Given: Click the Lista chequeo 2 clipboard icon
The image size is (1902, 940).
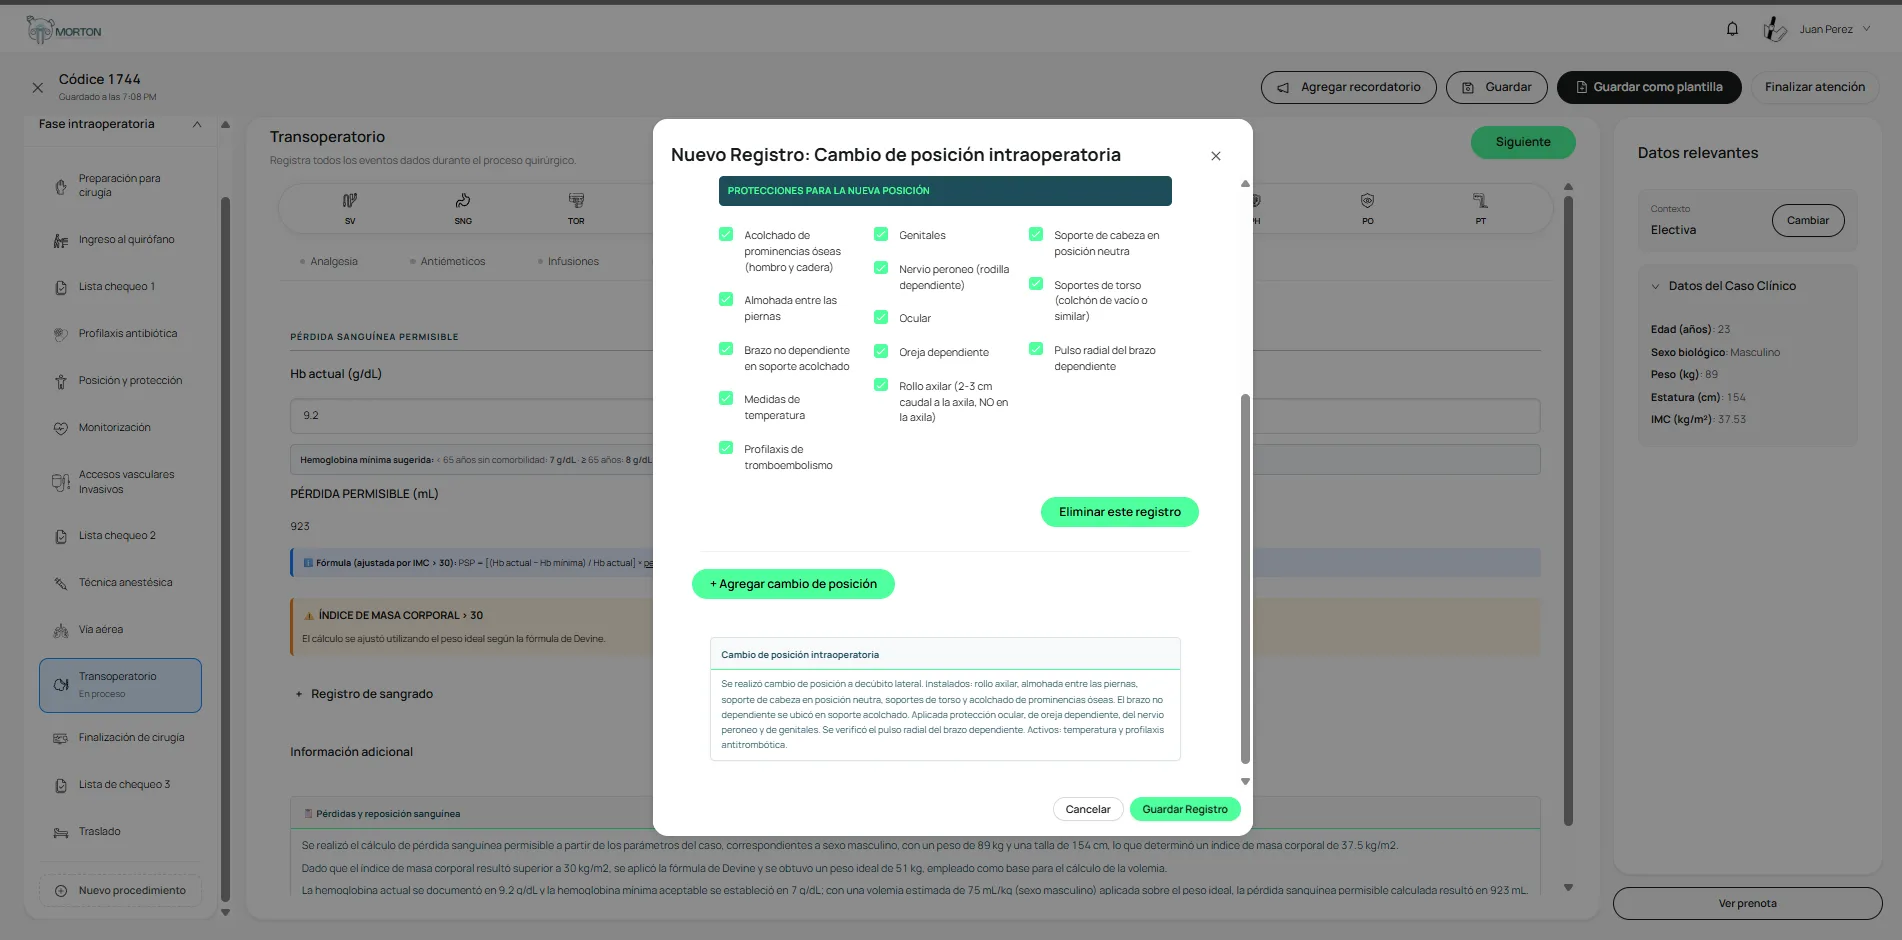Looking at the screenshot, I should click(61, 536).
